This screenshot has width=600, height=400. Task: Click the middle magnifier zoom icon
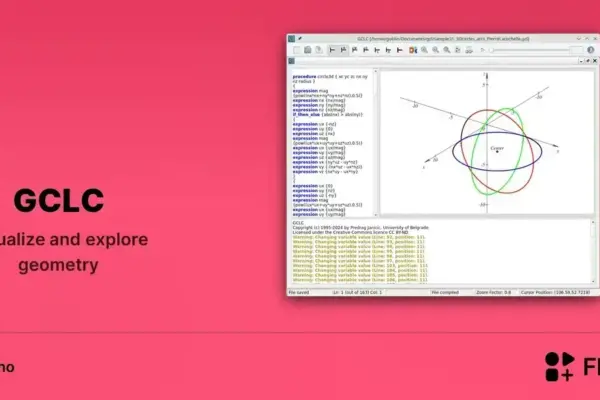[435, 50]
